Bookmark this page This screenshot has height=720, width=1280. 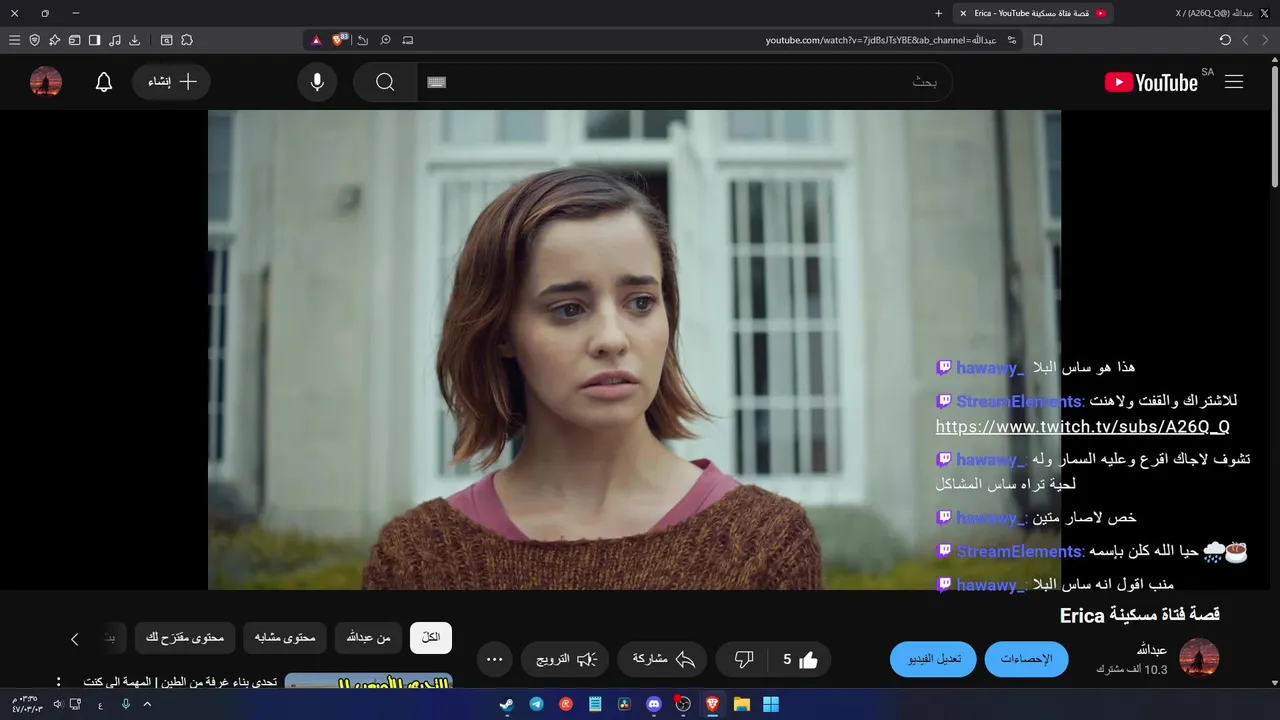tap(1038, 40)
